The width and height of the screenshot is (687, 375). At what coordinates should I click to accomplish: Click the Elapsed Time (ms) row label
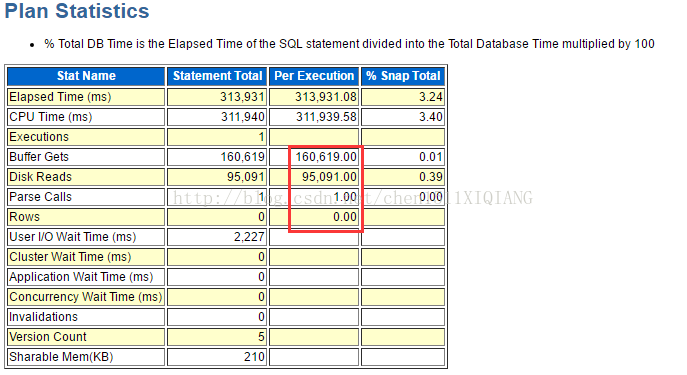(x=60, y=97)
